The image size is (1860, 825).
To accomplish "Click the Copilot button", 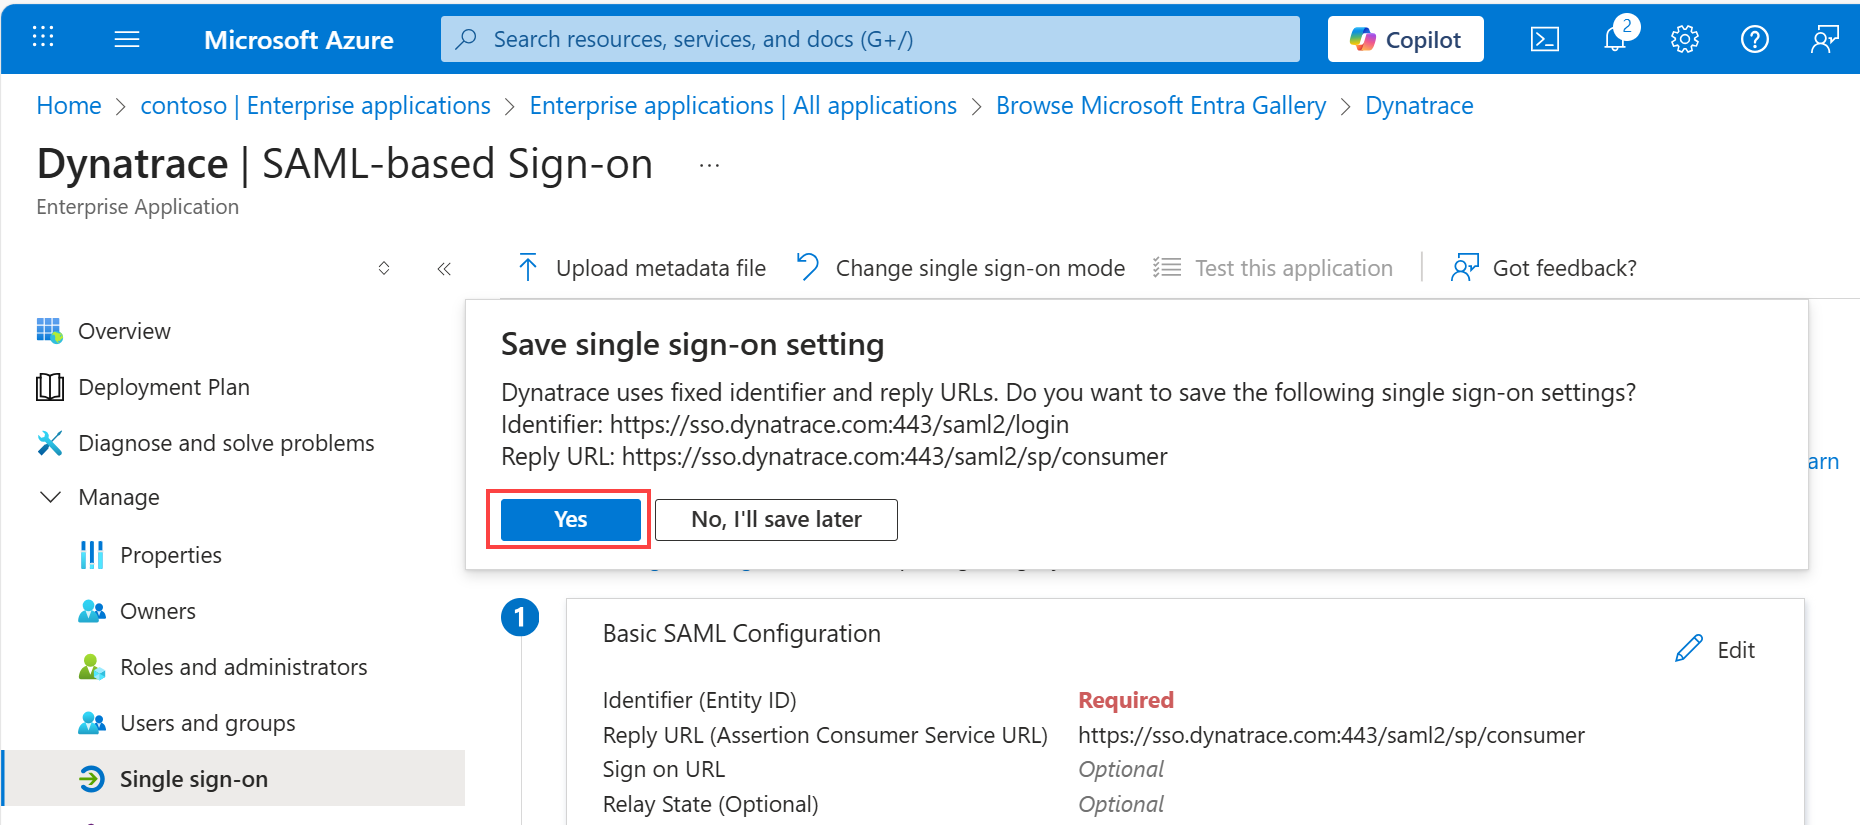I will click(1405, 39).
